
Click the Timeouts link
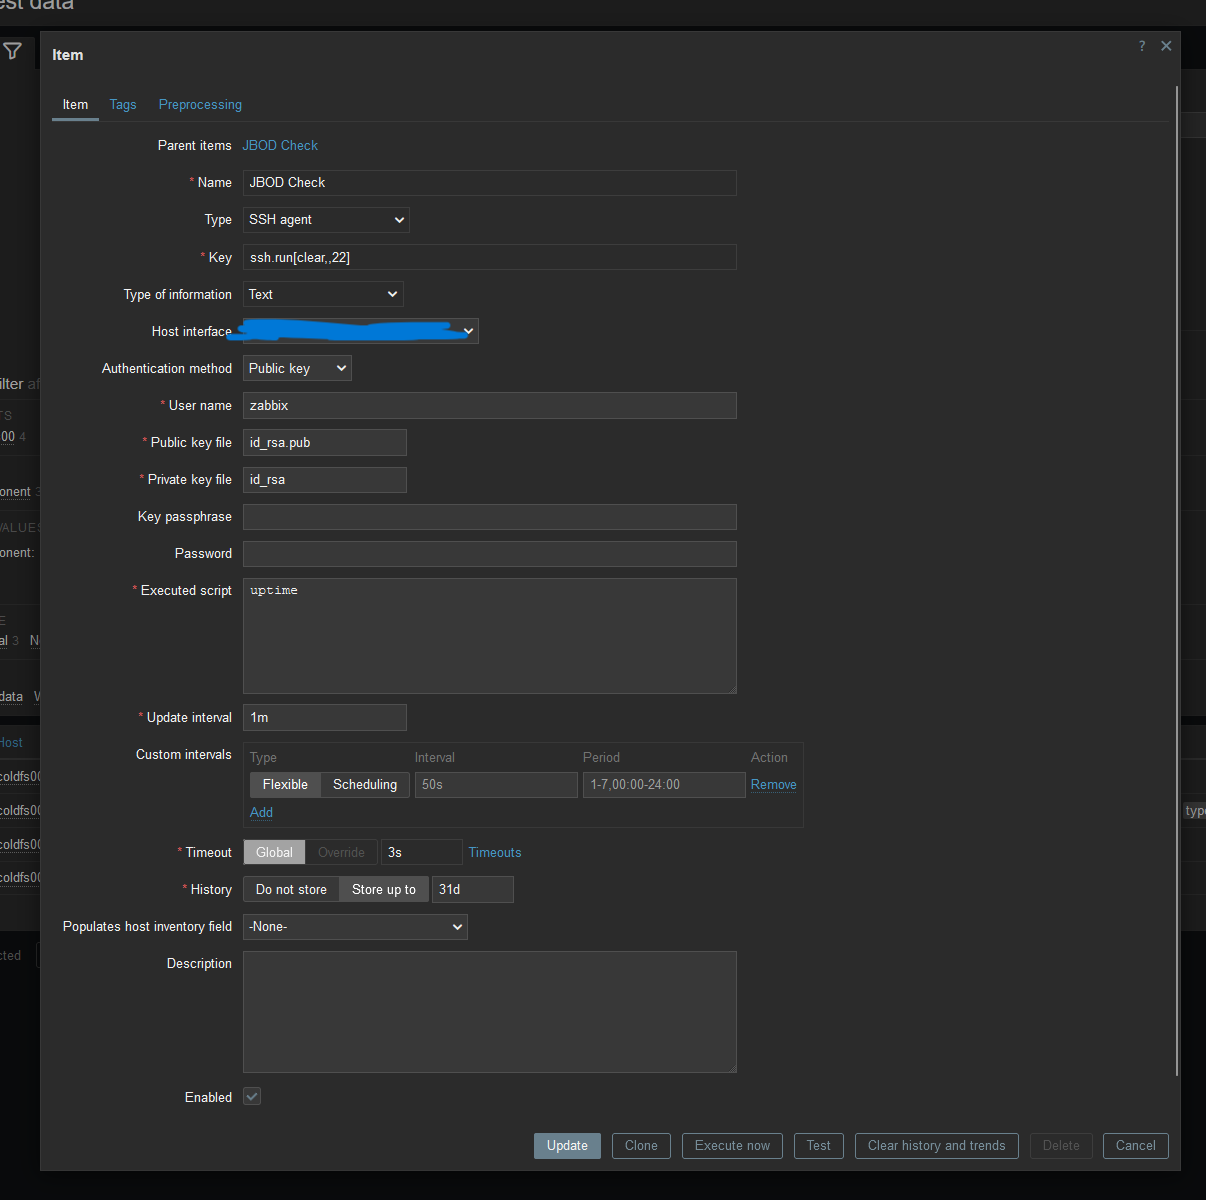pyautogui.click(x=495, y=853)
